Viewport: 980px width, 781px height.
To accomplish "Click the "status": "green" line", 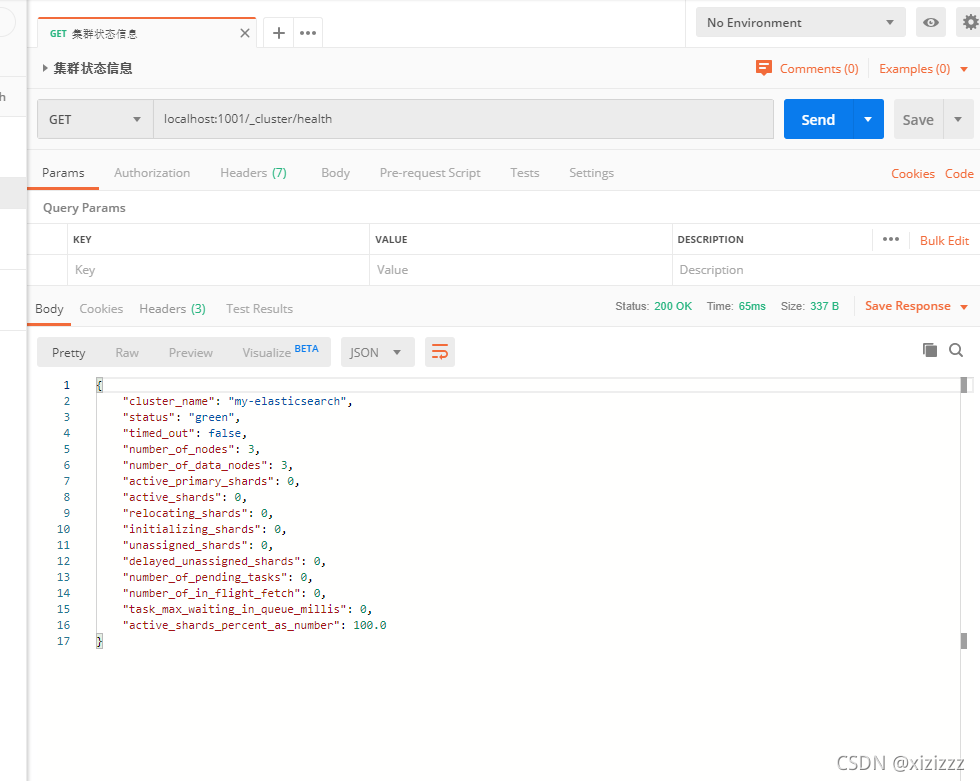I will pyautogui.click(x=181, y=417).
